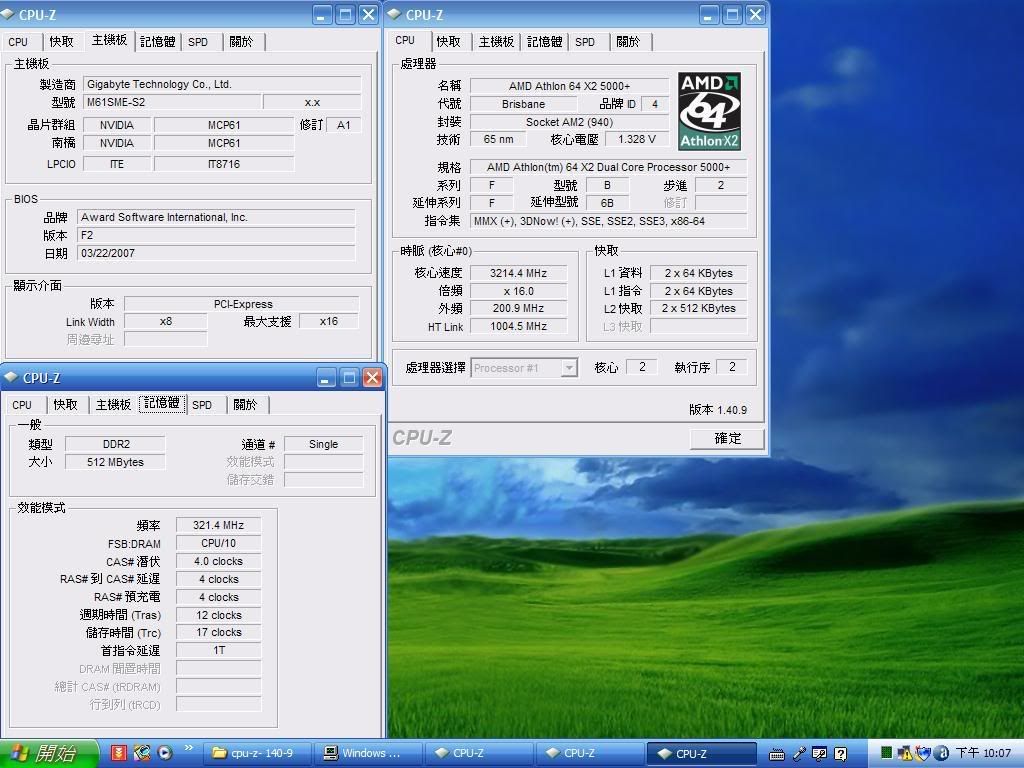
Task: Click the blue 'a' tray icon
Action: coord(942,754)
